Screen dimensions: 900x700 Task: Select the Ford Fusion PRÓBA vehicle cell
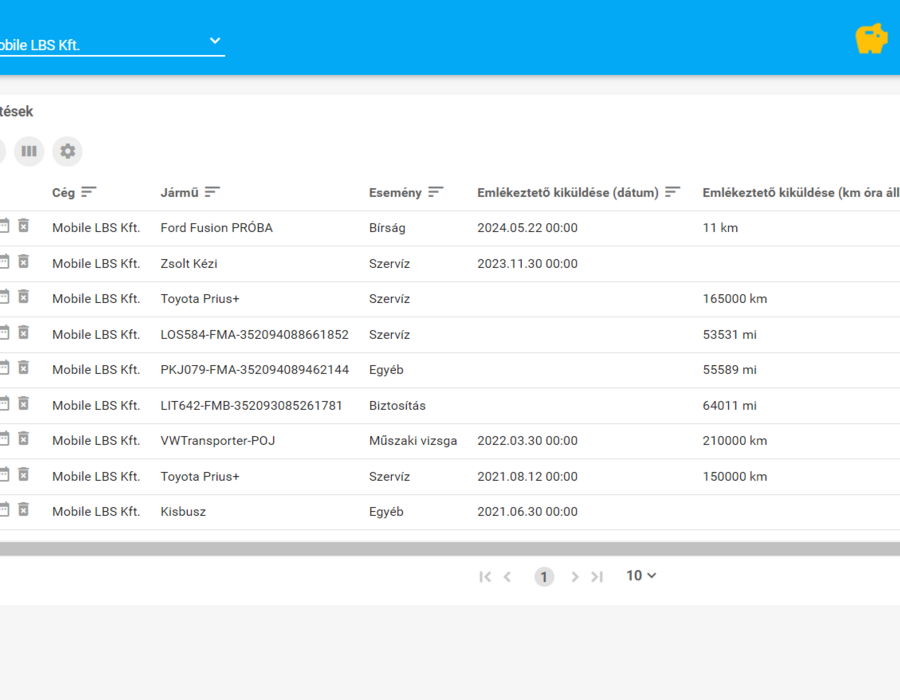tap(217, 228)
